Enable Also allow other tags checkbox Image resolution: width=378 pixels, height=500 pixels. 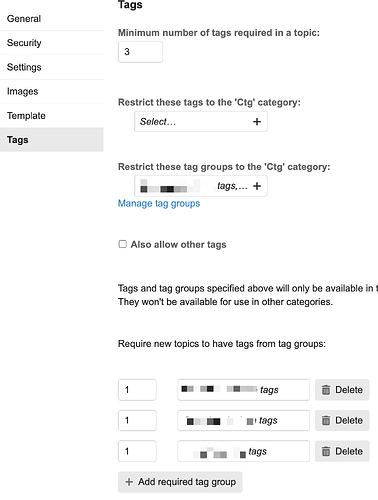pyautogui.click(x=123, y=244)
